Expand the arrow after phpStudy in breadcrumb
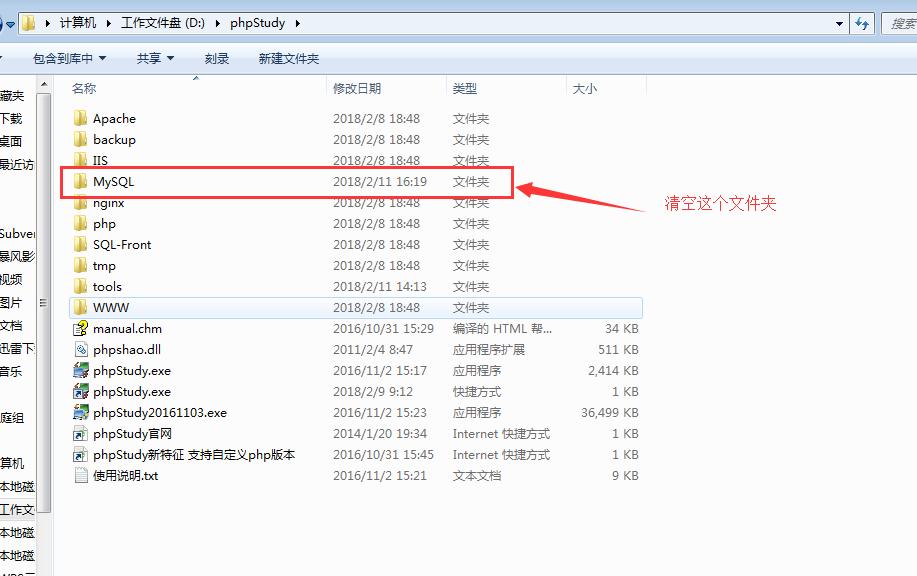The image size is (917, 576). coord(297,23)
